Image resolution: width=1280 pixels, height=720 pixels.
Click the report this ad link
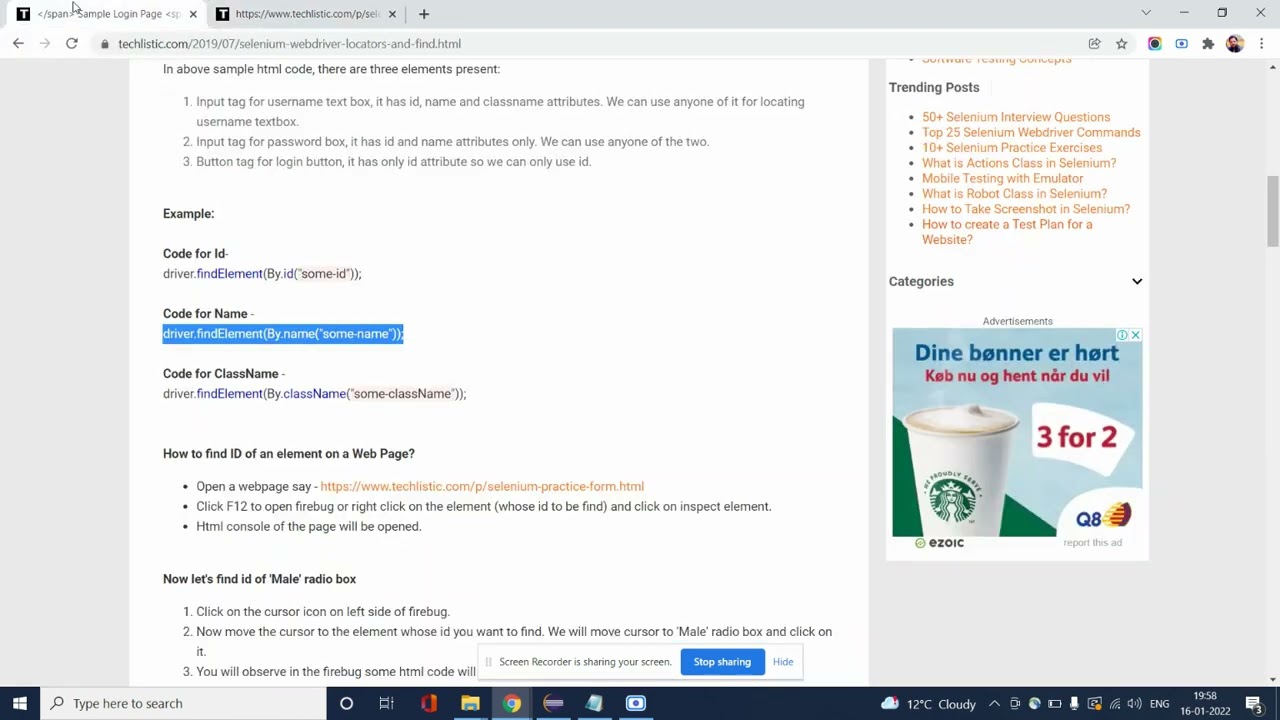point(1092,543)
